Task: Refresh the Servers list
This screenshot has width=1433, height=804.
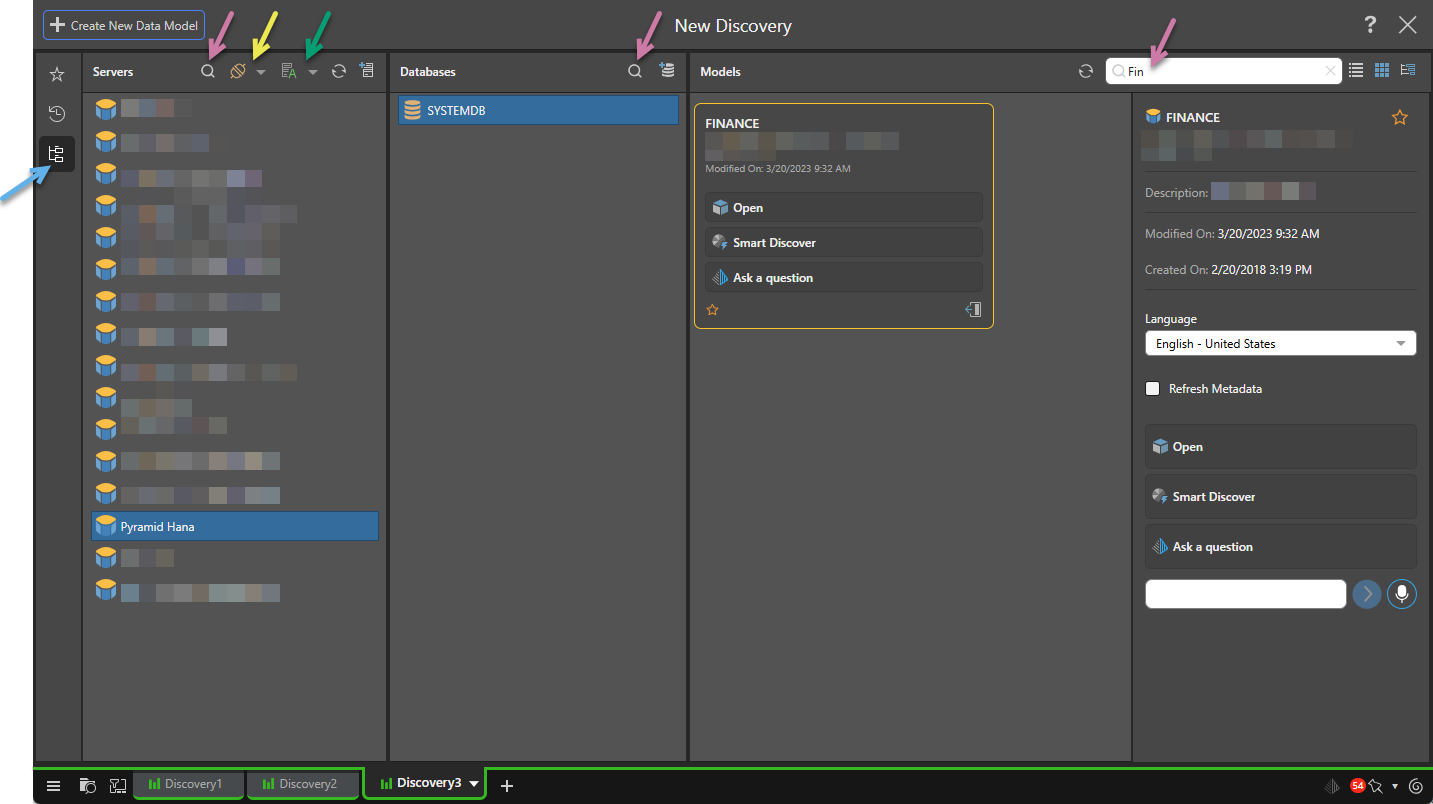Action: 339,72
